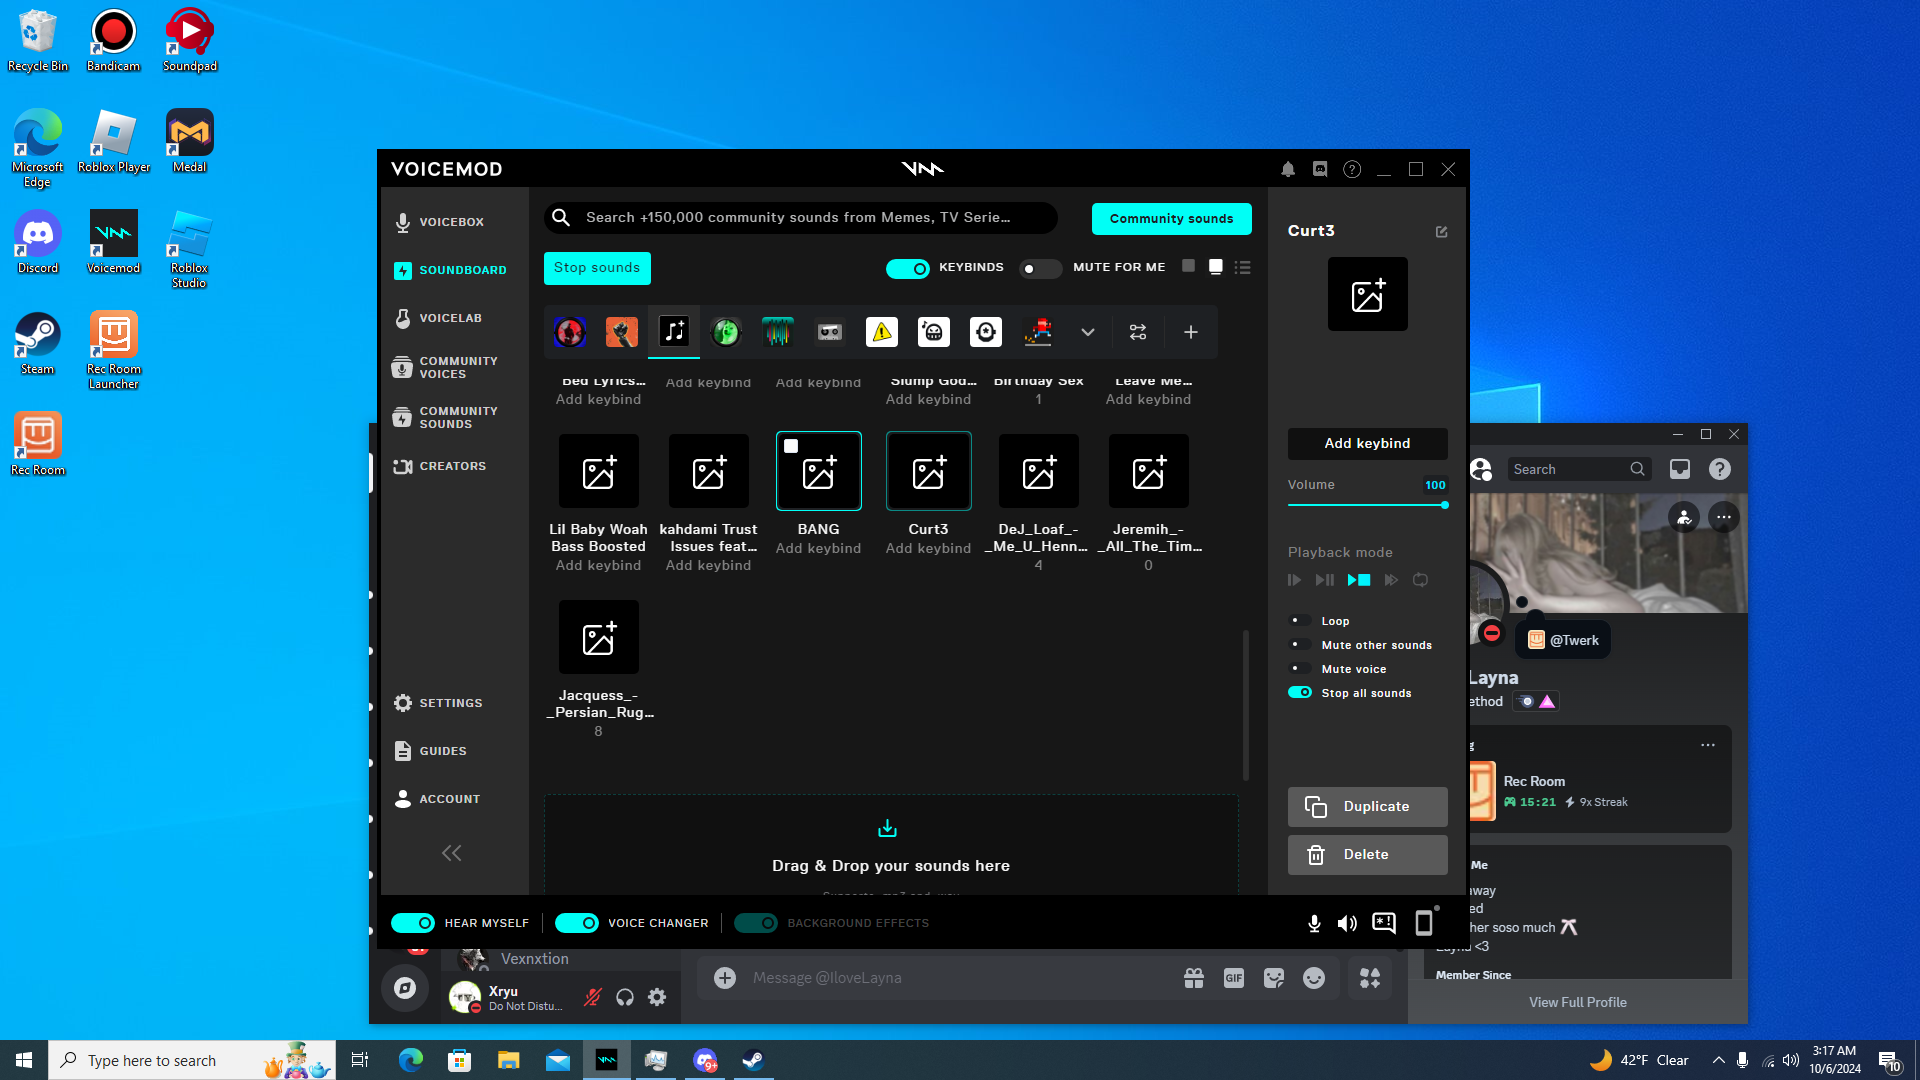Add a new soundboard with plus icon
1920x1080 pixels.
tap(1190, 332)
